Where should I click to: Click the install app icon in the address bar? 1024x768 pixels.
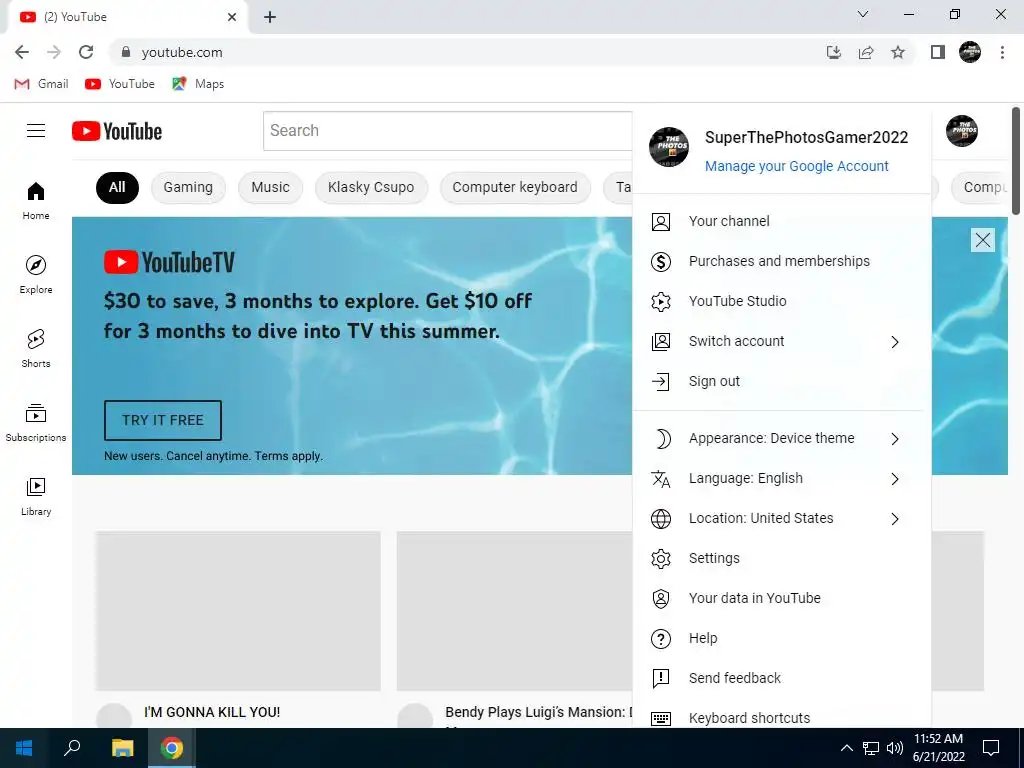tap(834, 52)
